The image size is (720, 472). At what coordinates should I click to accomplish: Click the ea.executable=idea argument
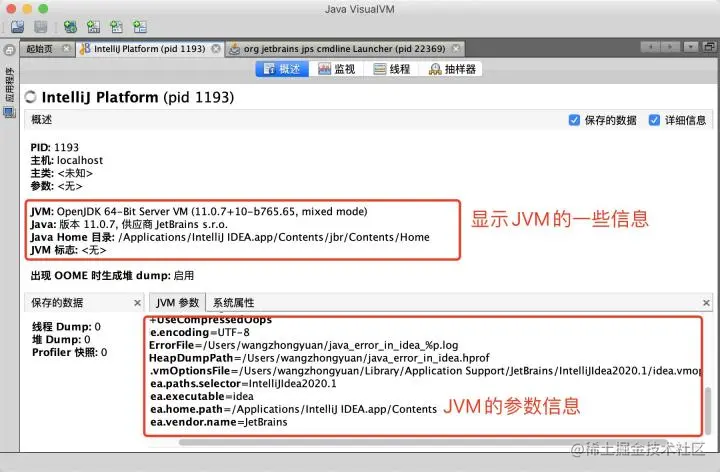(202, 397)
